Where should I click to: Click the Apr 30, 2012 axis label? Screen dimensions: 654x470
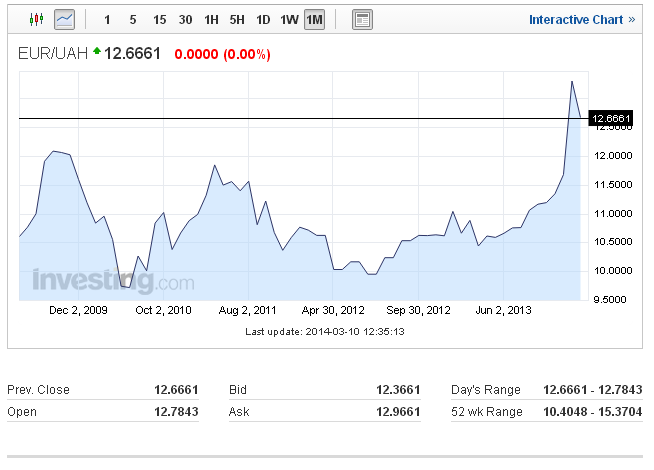tap(333, 310)
